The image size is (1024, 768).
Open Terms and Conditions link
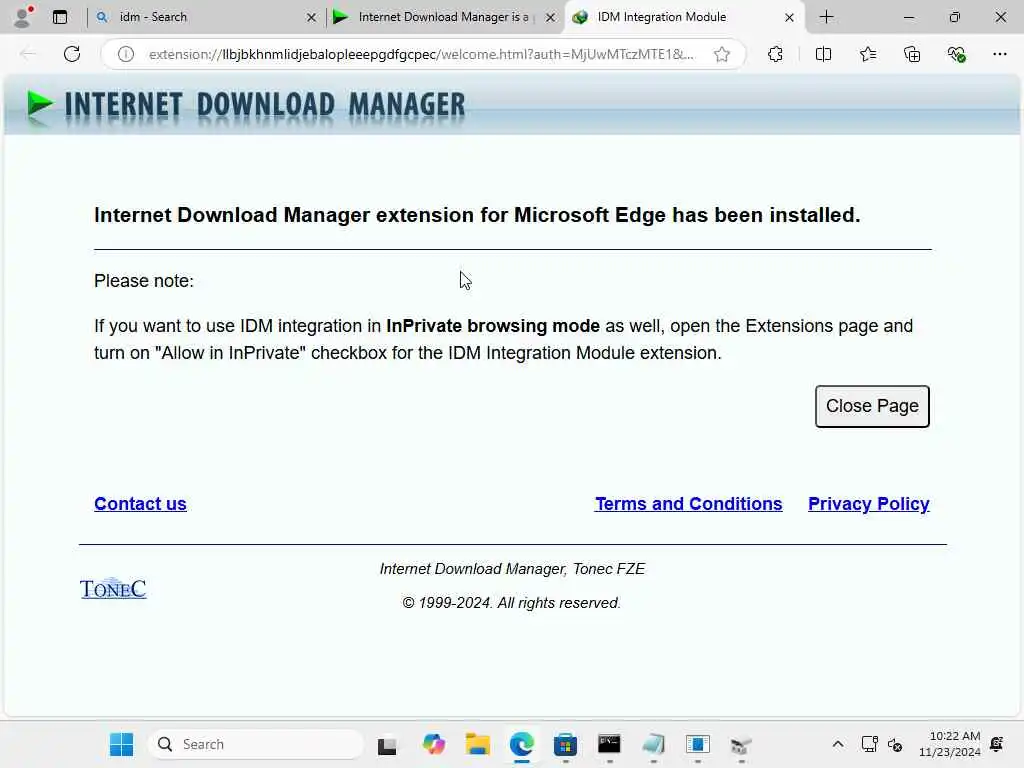[688, 504]
